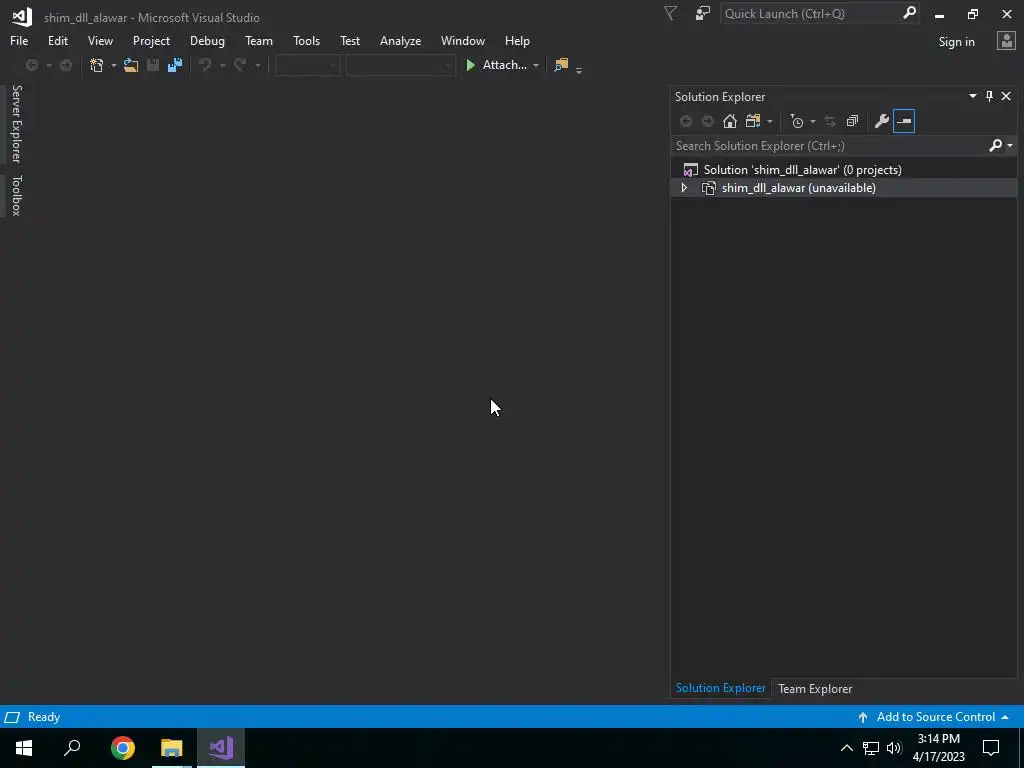This screenshot has width=1024, height=768.
Task: Open the Project menu
Action: coord(152,41)
